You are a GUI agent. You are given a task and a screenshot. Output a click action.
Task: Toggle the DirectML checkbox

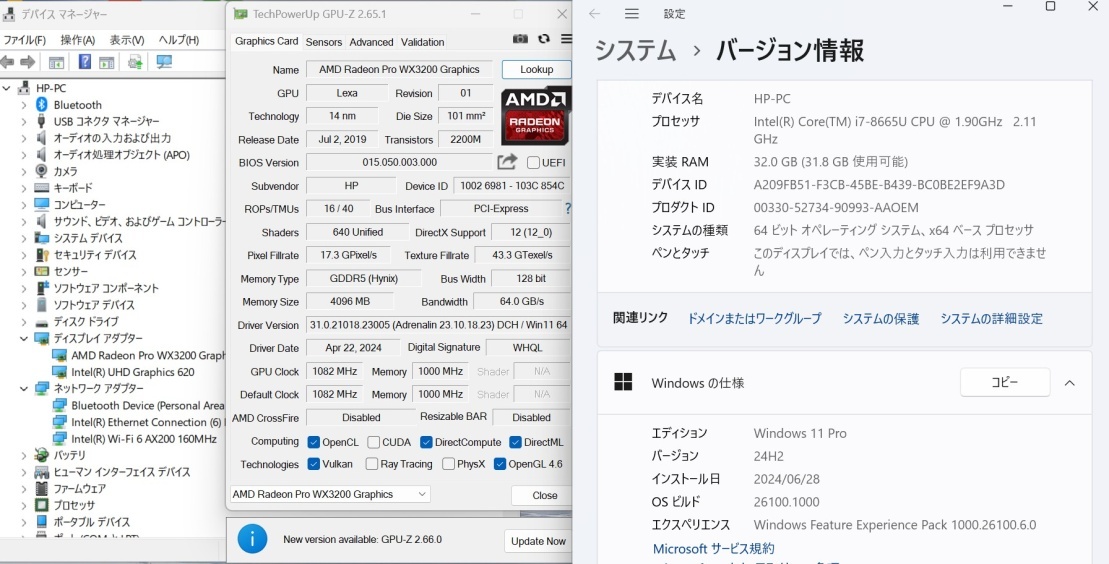coord(515,442)
